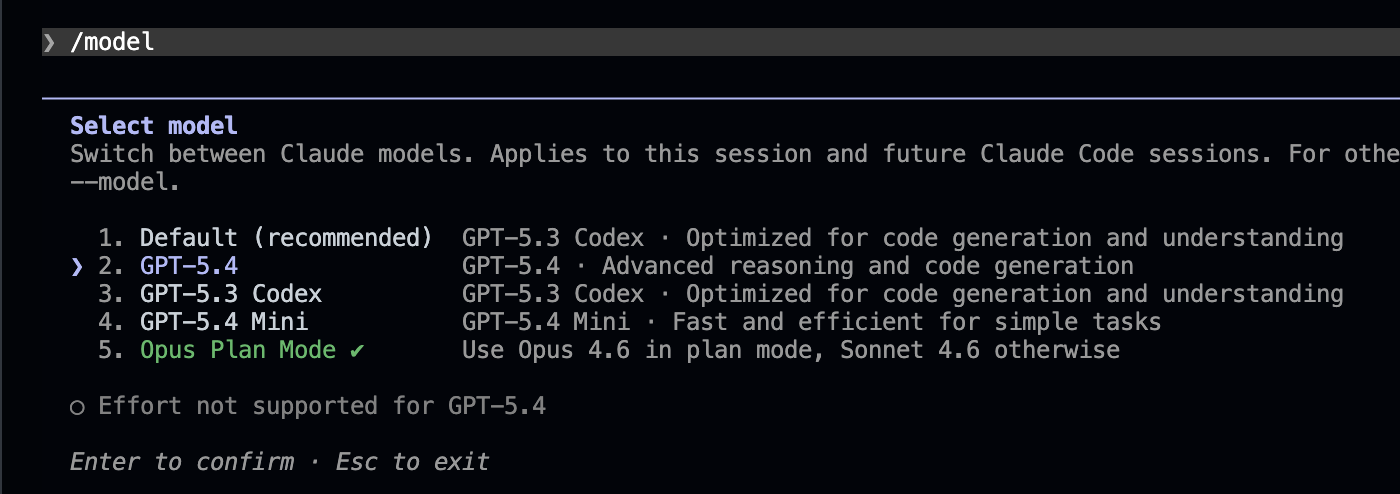Click the selection arrow beside option 2
1400x494 pixels.
(x=77, y=266)
